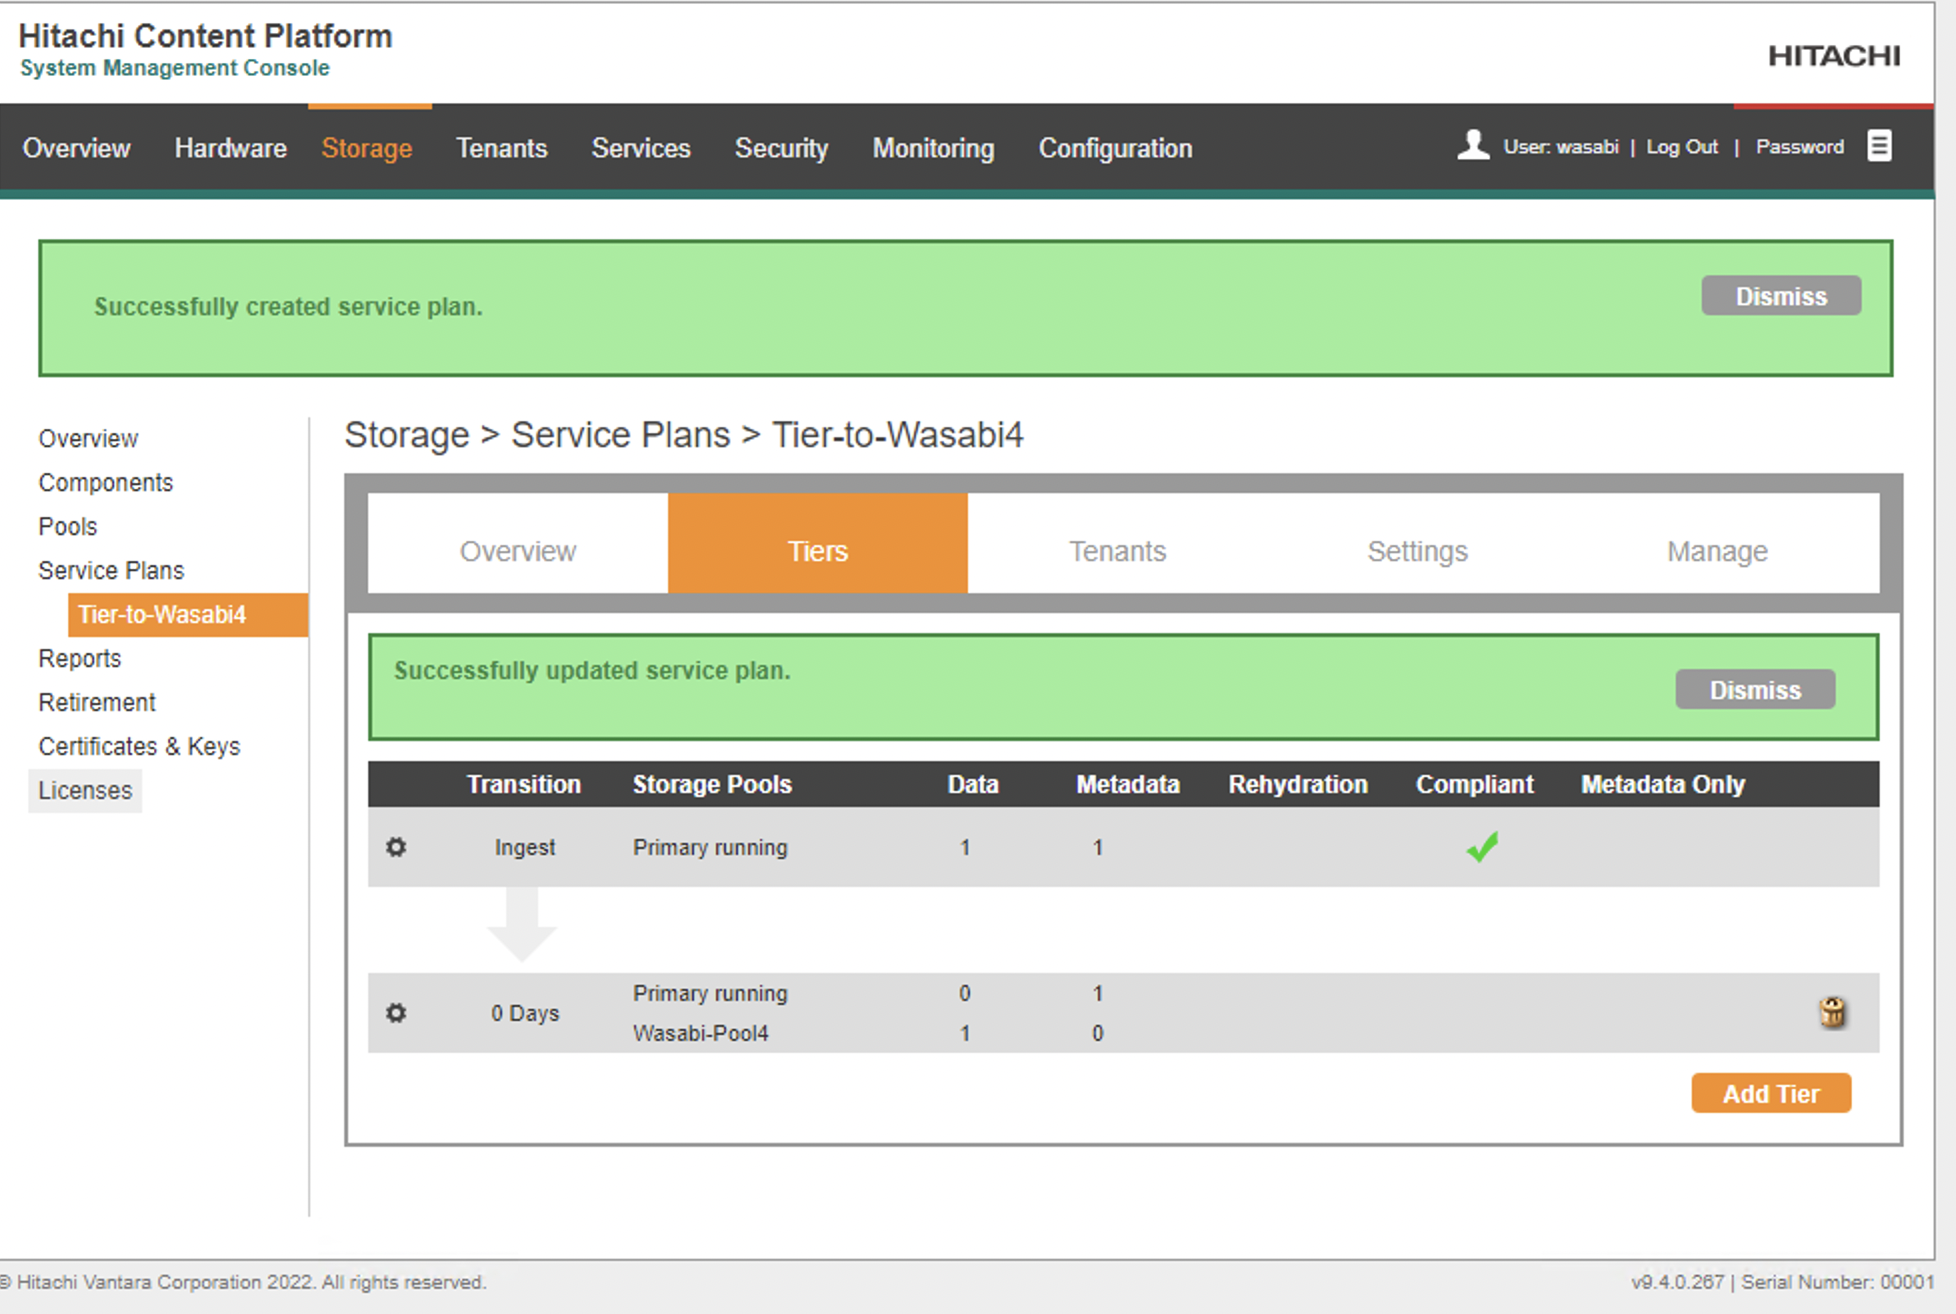Click the Data column header

(x=973, y=784)
